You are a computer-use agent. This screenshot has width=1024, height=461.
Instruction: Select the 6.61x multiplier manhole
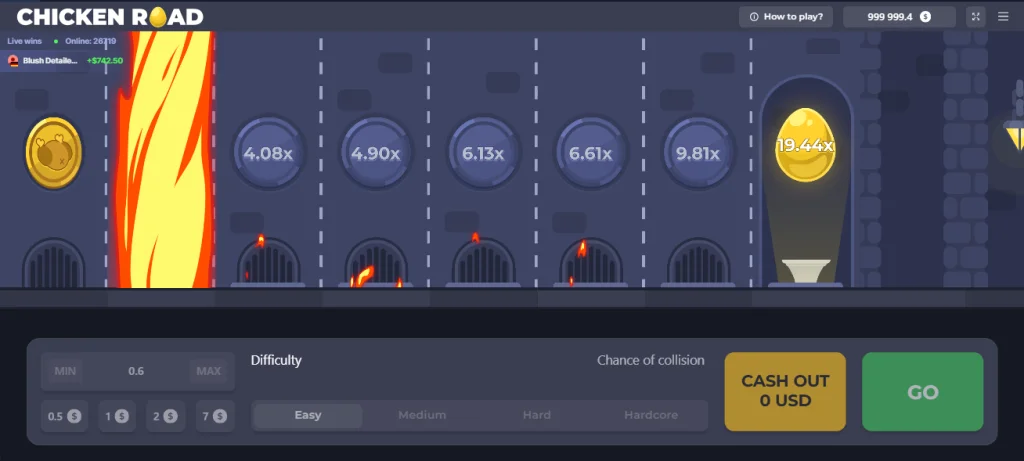pos(590,153)
